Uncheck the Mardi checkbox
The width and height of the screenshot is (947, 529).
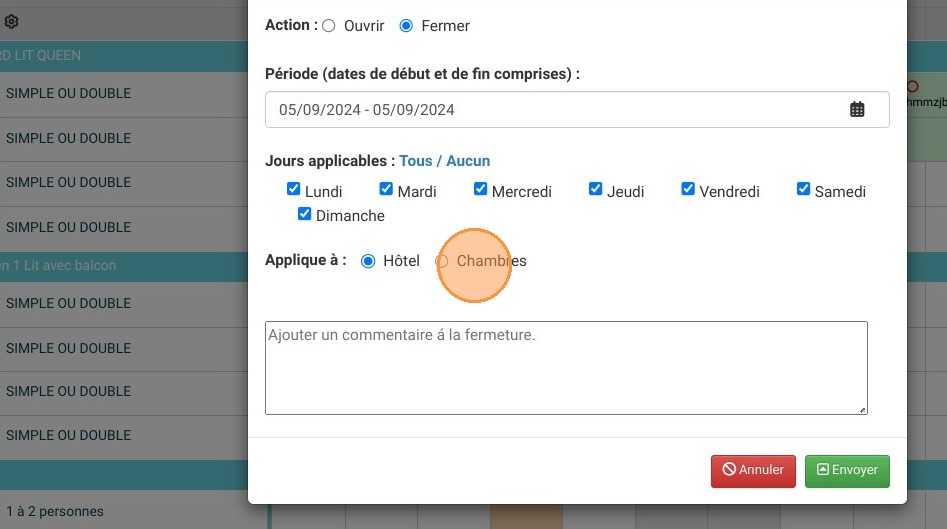[386, 189]
